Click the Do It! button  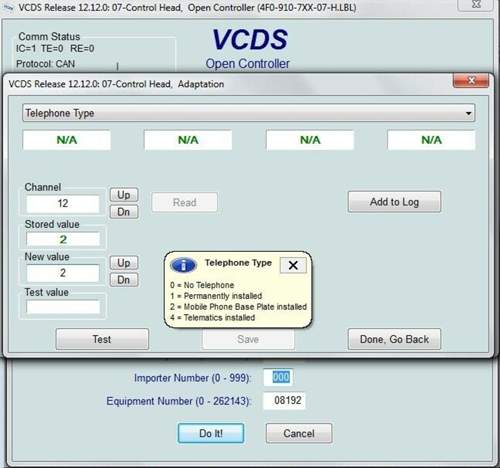[x=211, y=433]
